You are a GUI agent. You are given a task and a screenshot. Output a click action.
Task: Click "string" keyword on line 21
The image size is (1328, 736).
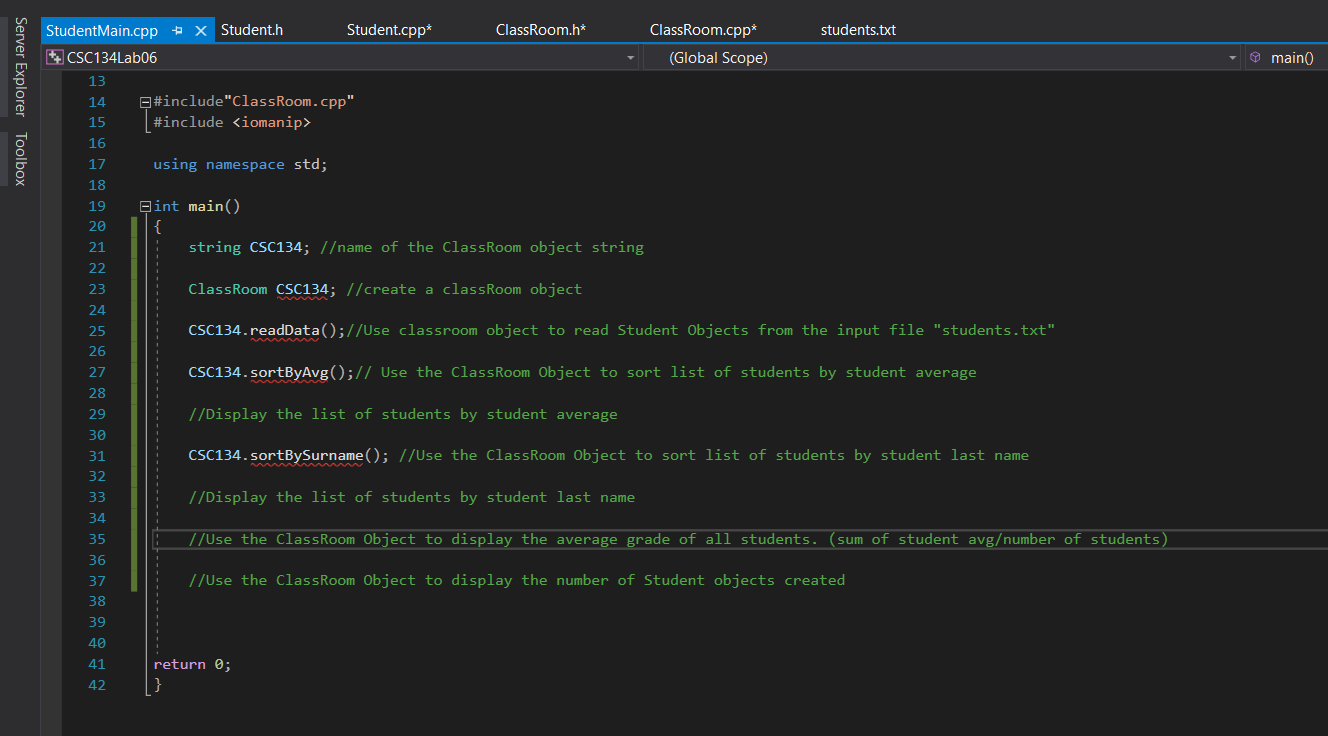215,247
